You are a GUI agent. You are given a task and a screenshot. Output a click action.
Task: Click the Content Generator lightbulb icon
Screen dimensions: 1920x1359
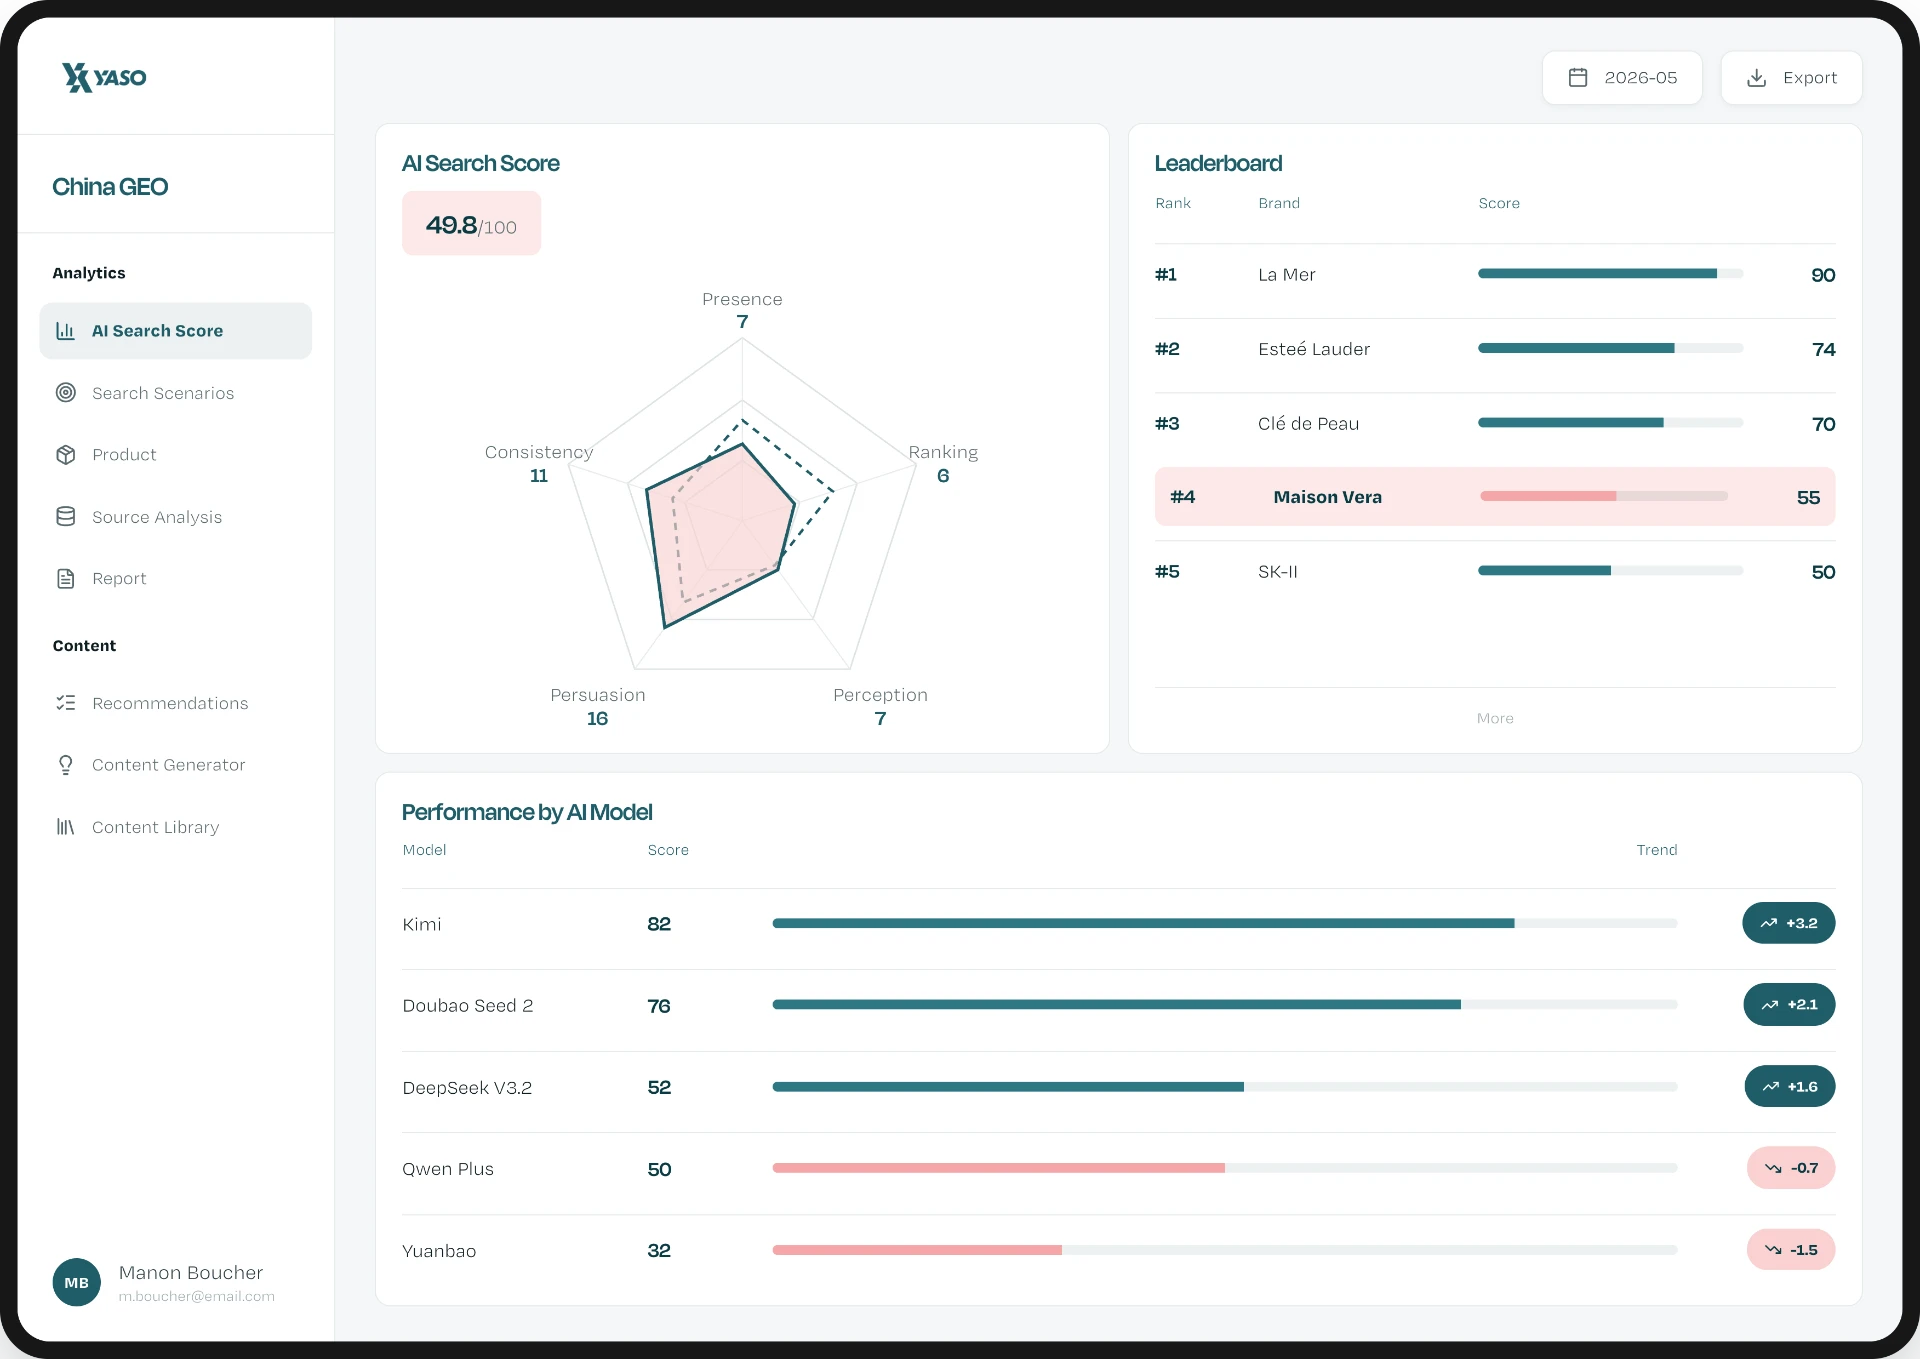tap(66, 765)
